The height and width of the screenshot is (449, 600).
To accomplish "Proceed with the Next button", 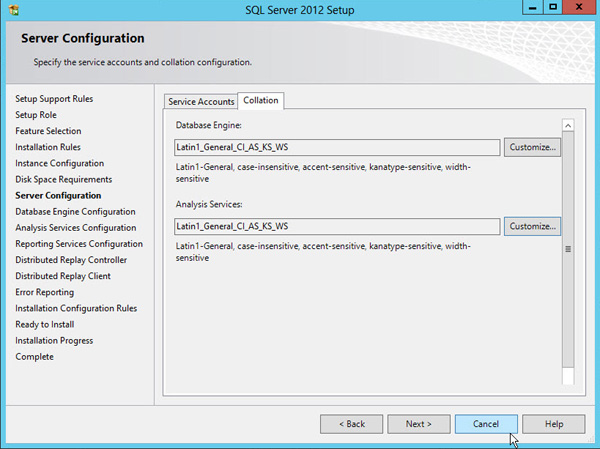I will [x=419, y=424].
